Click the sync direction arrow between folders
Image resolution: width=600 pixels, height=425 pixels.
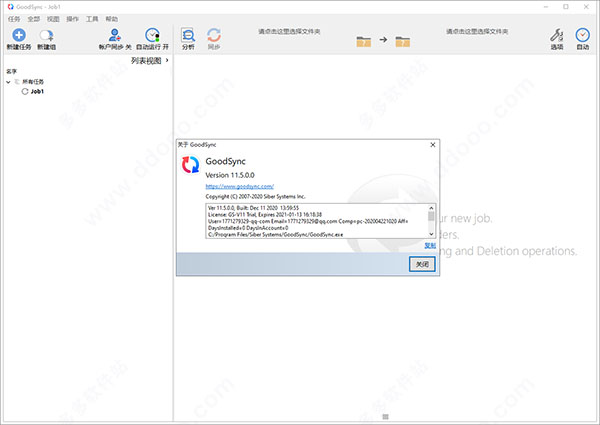(x=383, y=39)
